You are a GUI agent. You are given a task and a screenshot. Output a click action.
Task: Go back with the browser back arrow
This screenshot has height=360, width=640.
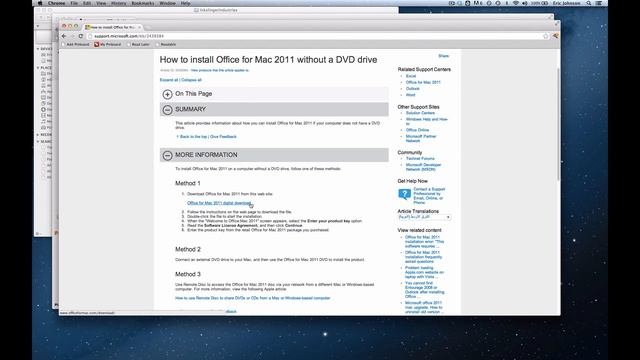click(x=64, y=36)
